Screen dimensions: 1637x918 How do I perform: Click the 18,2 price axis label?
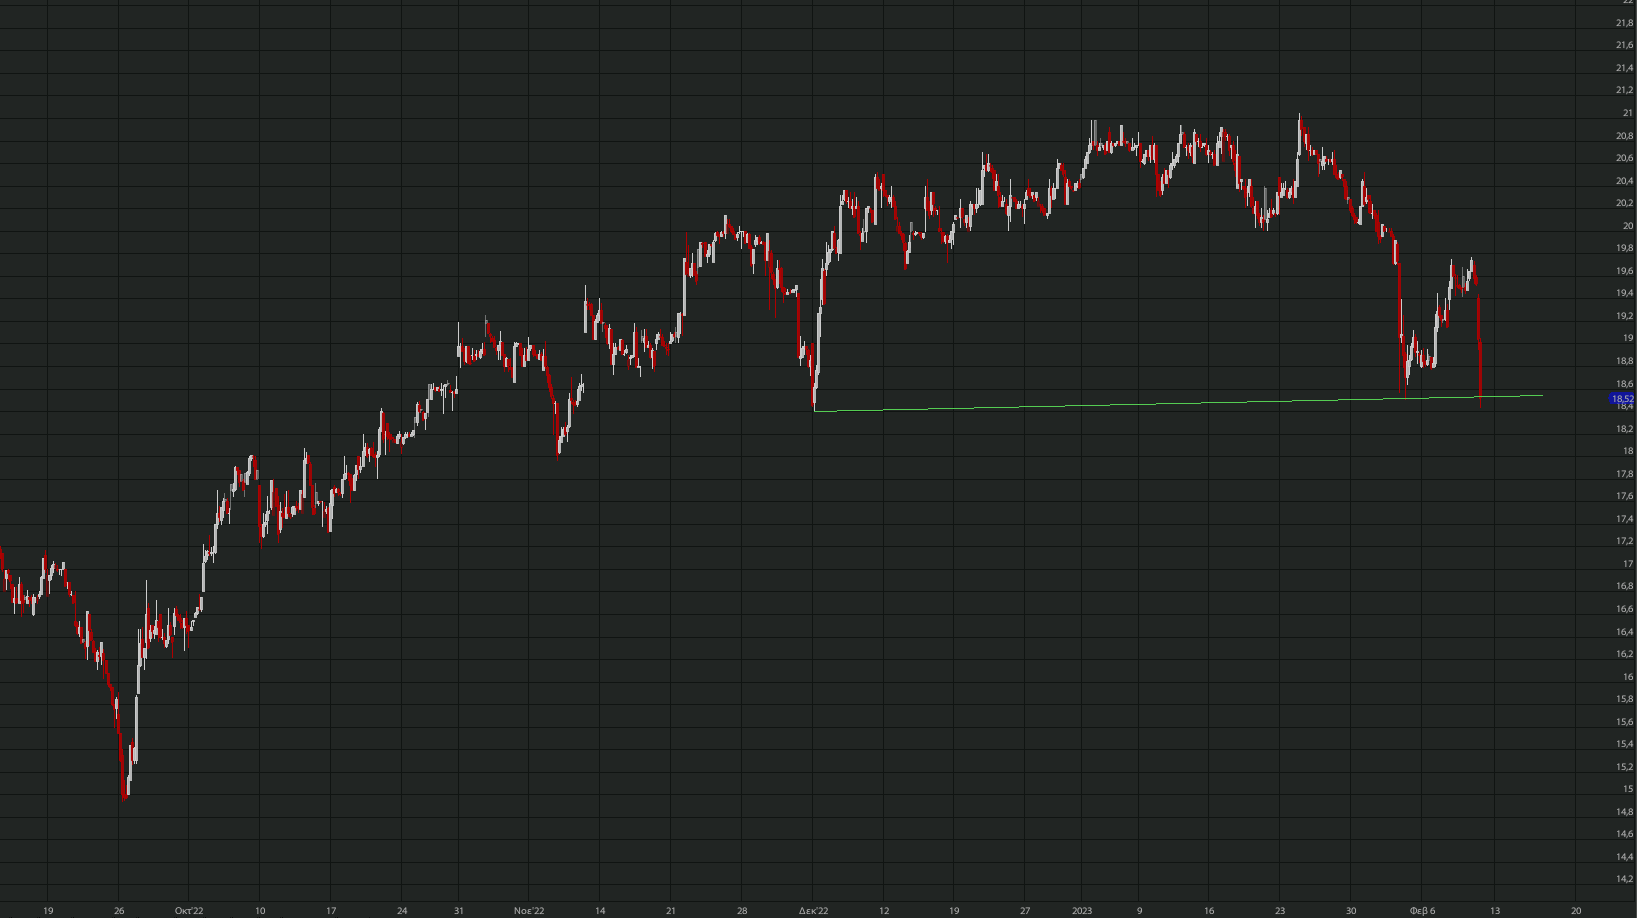click(1625, 429)
